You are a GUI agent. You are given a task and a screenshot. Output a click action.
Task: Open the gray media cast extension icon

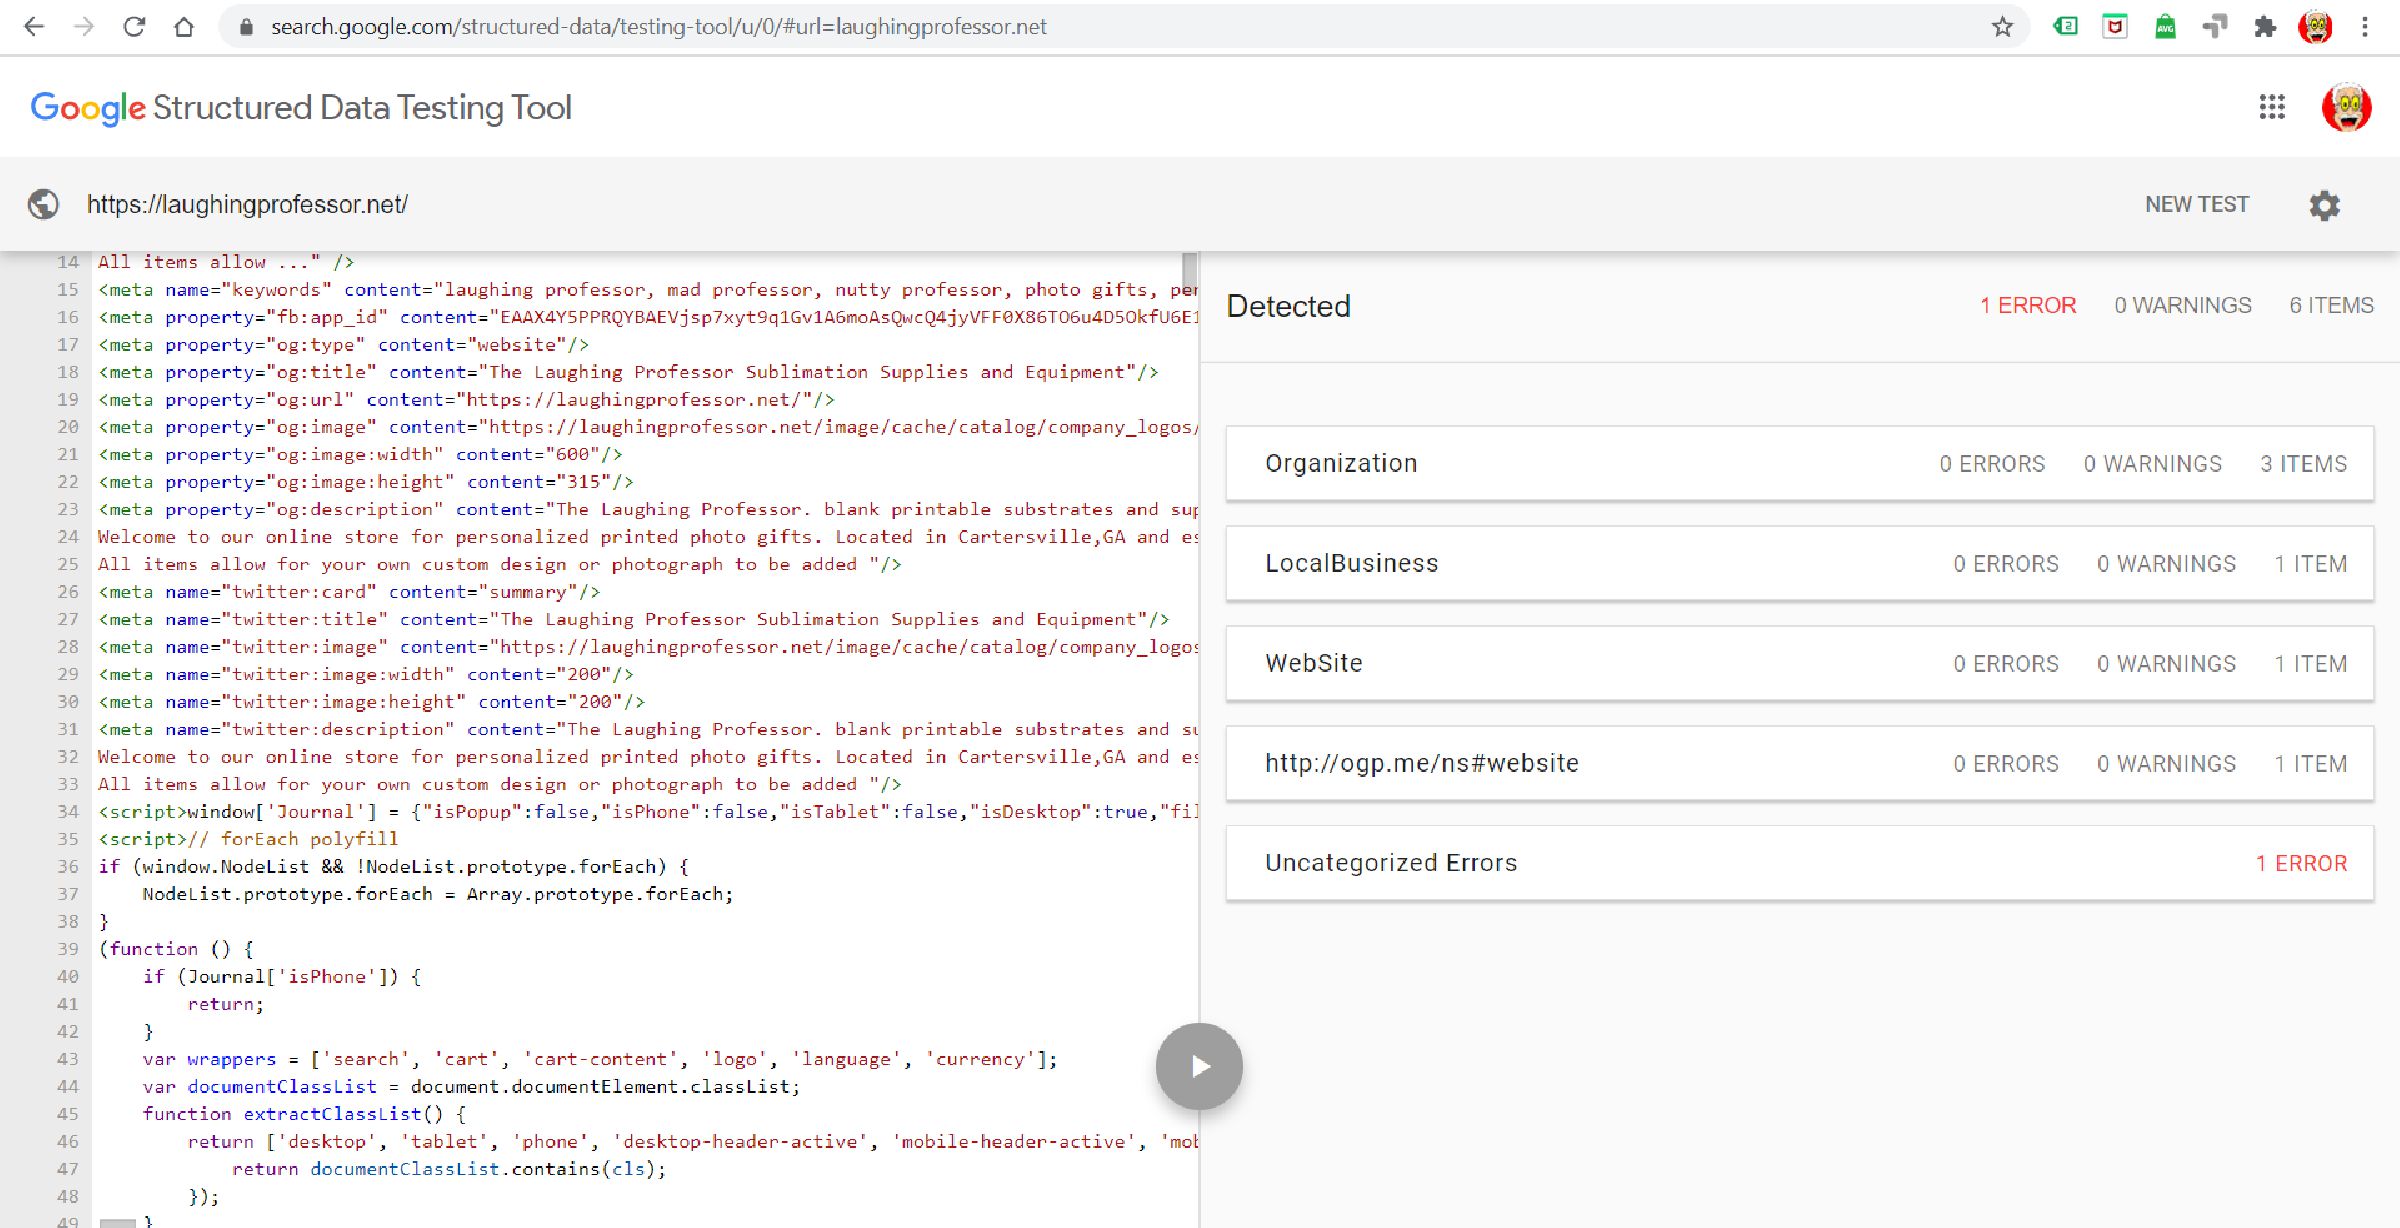pyautogui.click(x=2215, y=26)
